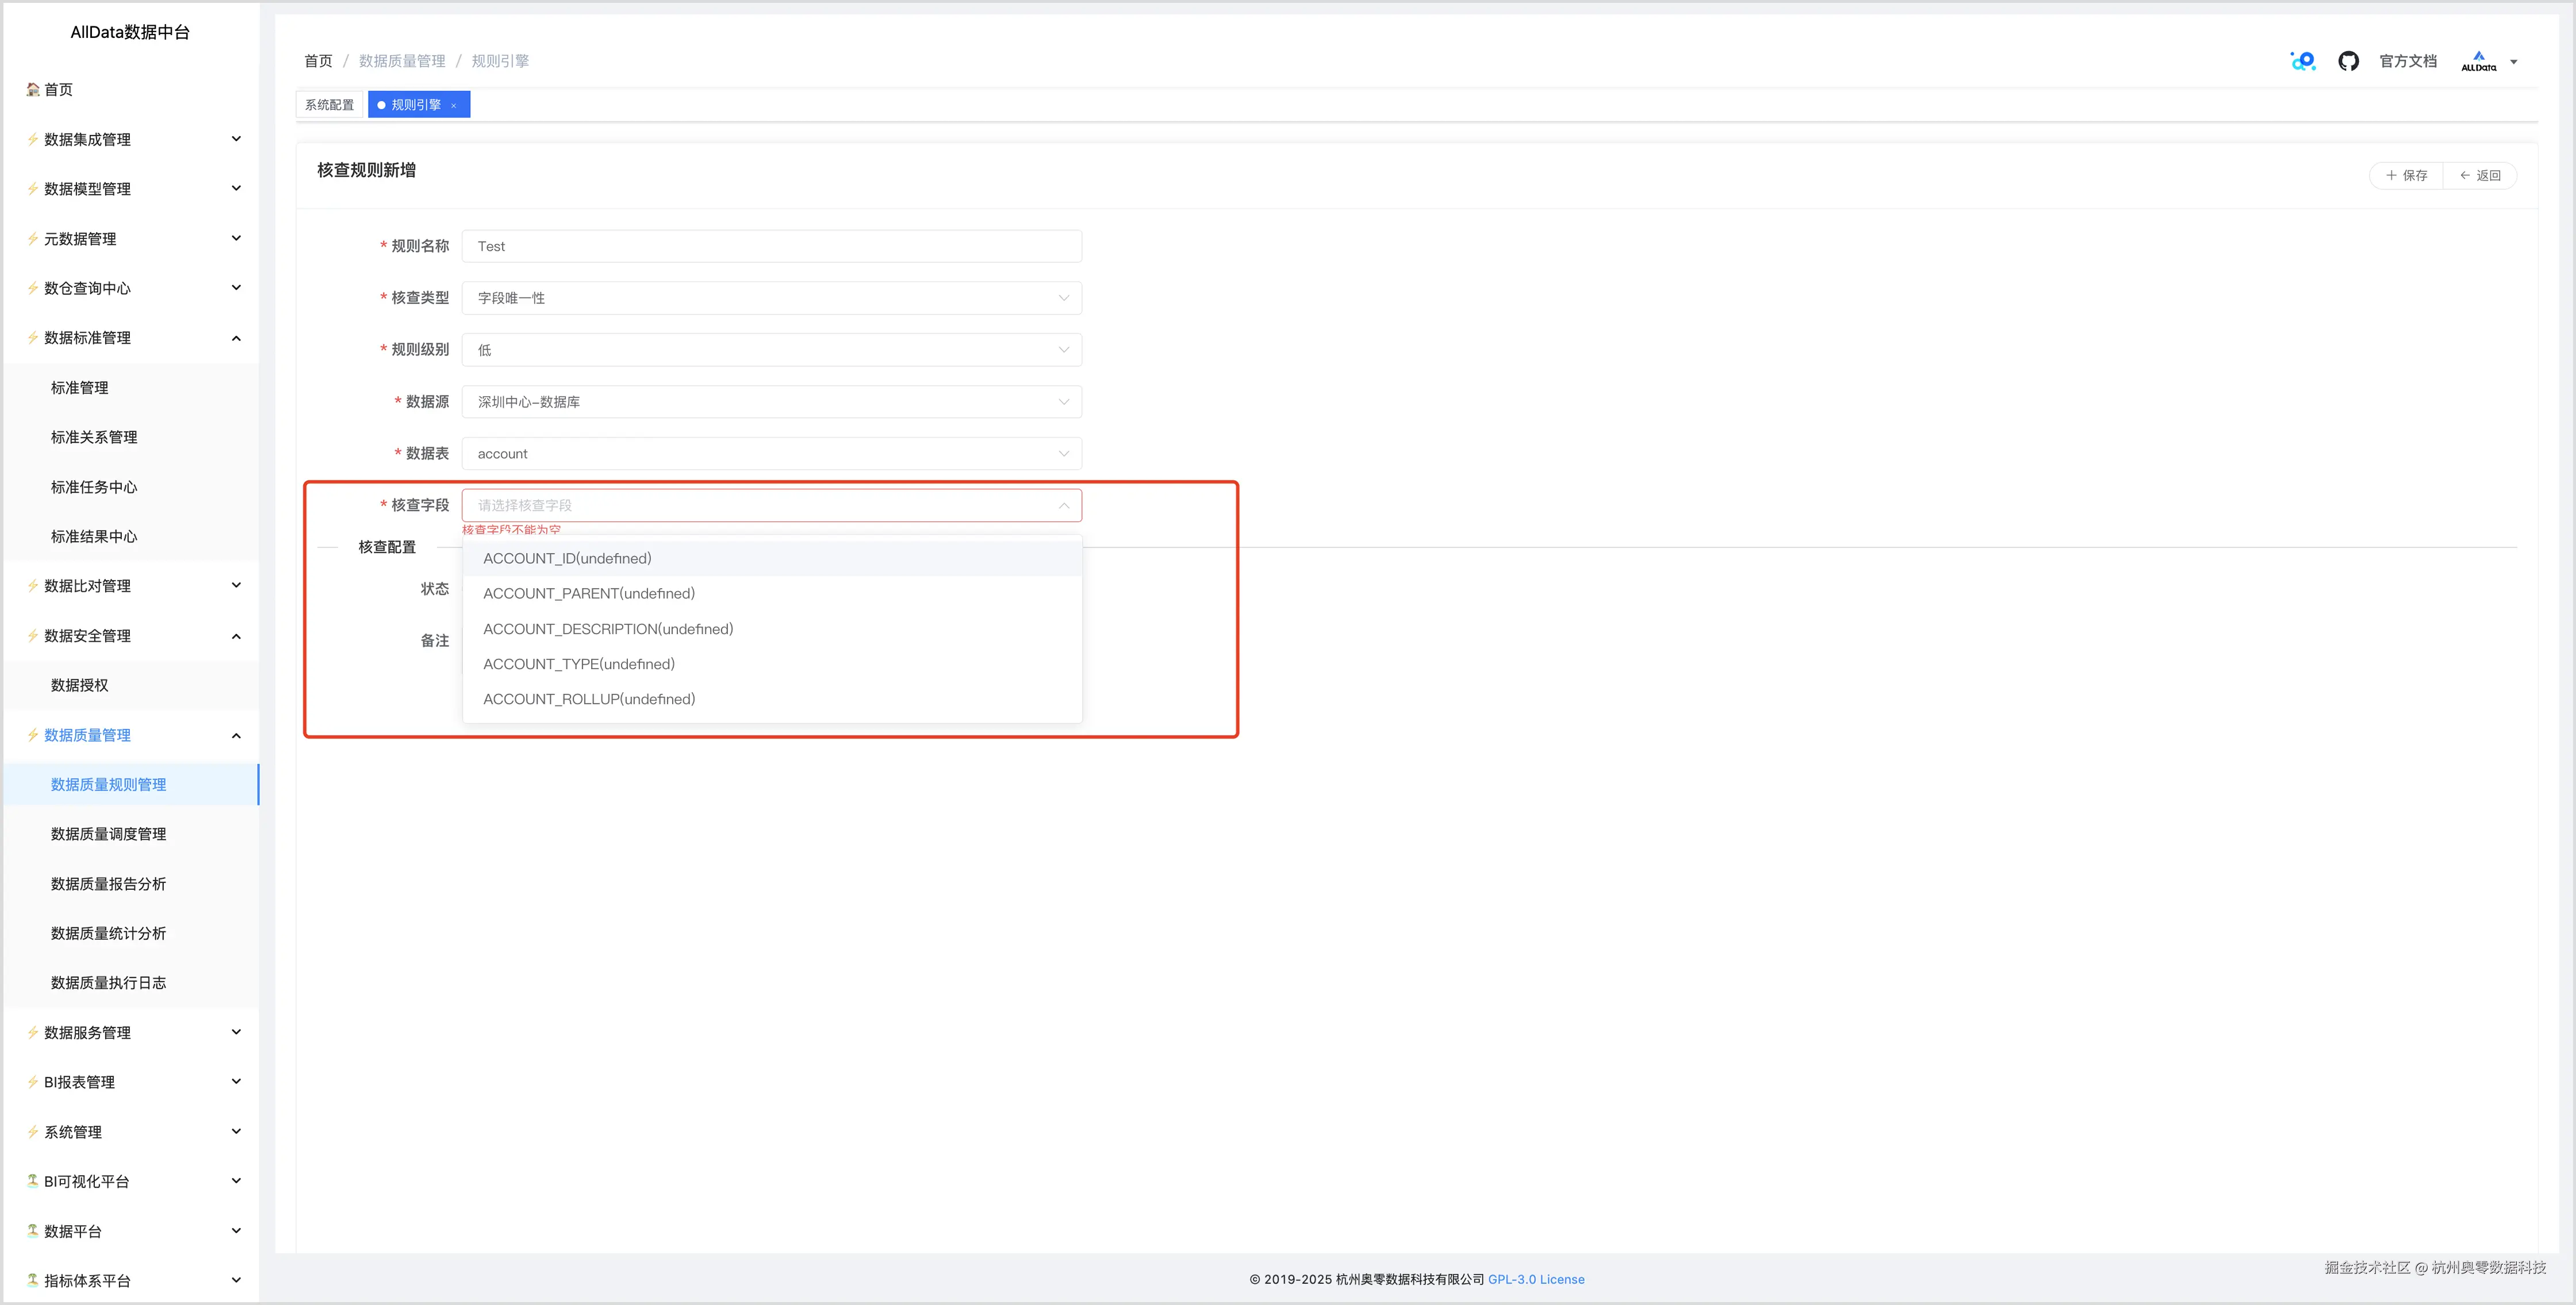This screenshot has height=1305, width=2576.
Task: Click the home icon beside 首页 in sidebar
Action: point(33,89)
